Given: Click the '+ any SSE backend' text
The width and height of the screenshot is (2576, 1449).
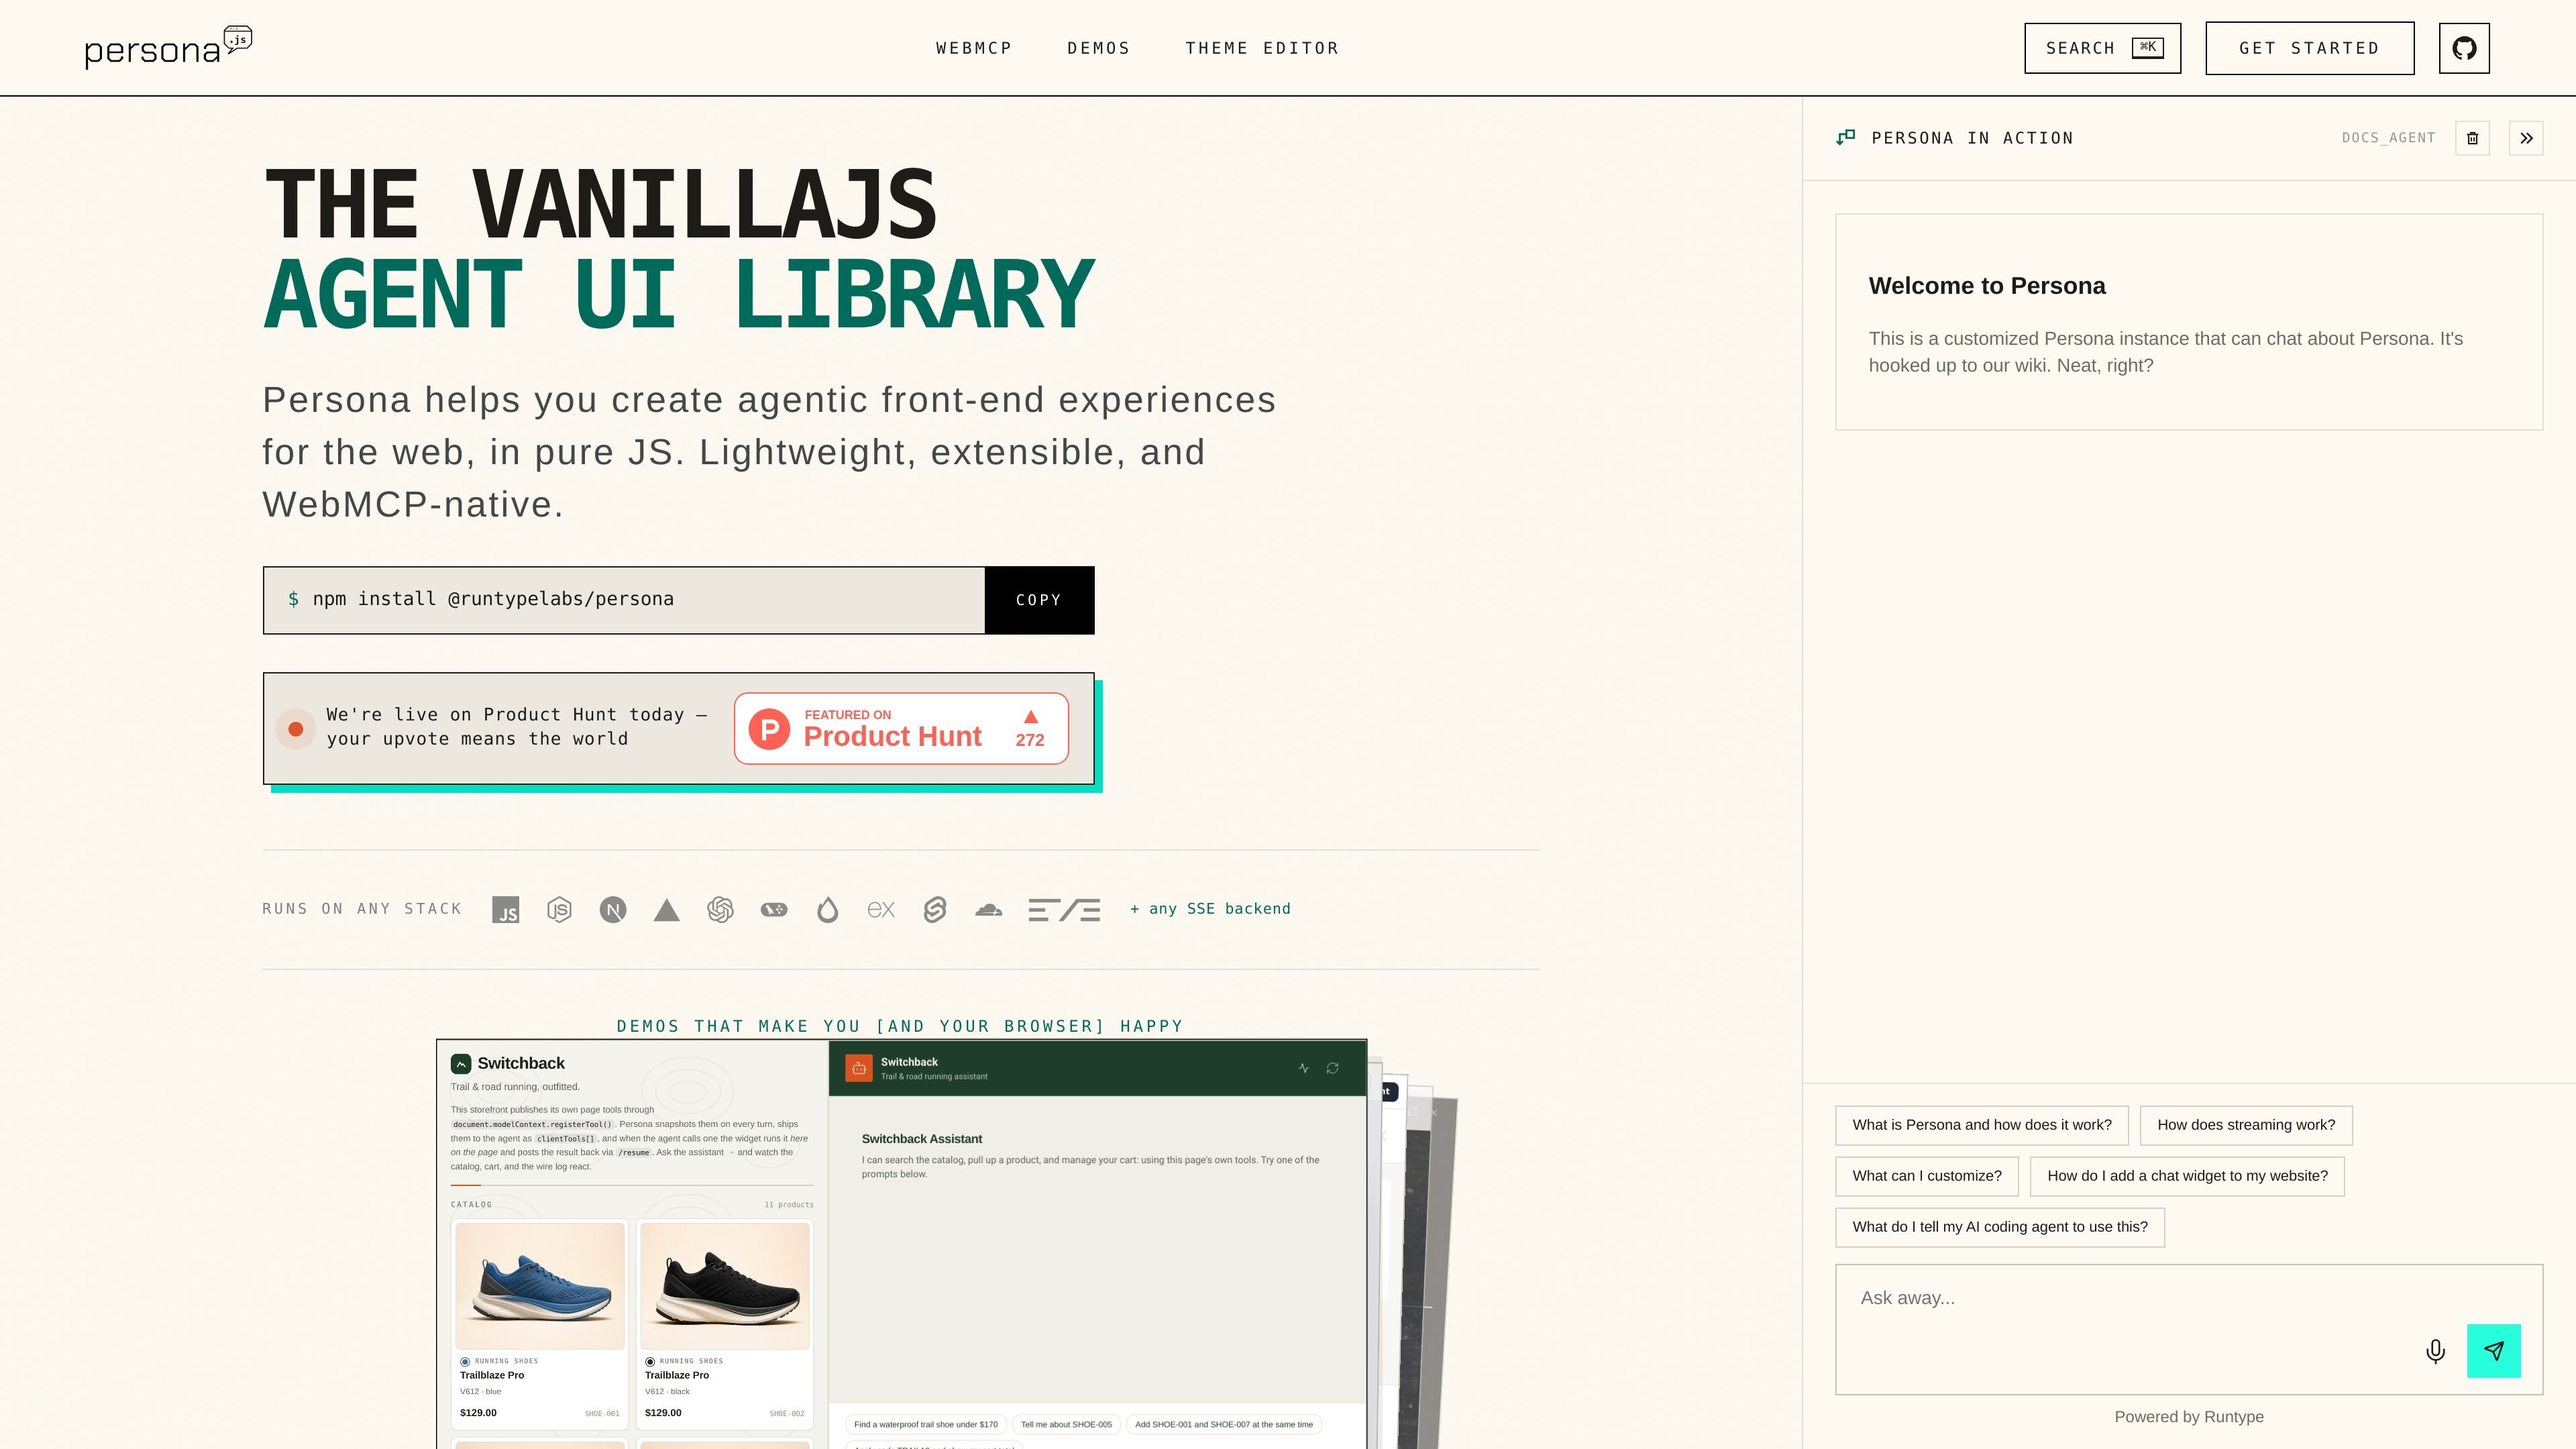Looking at the screenshot, I should click(x=1210, y=909).
